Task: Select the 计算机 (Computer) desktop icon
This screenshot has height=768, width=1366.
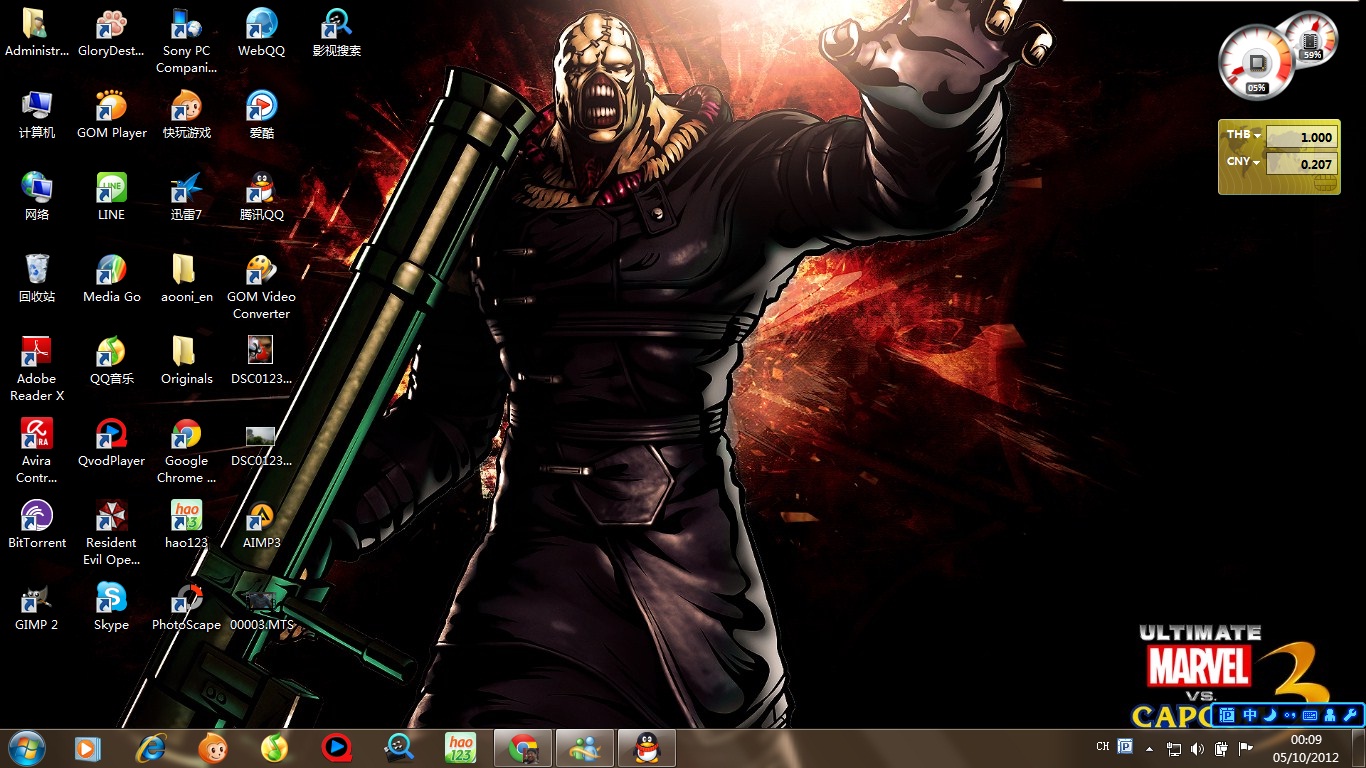Action: (37, 115)
